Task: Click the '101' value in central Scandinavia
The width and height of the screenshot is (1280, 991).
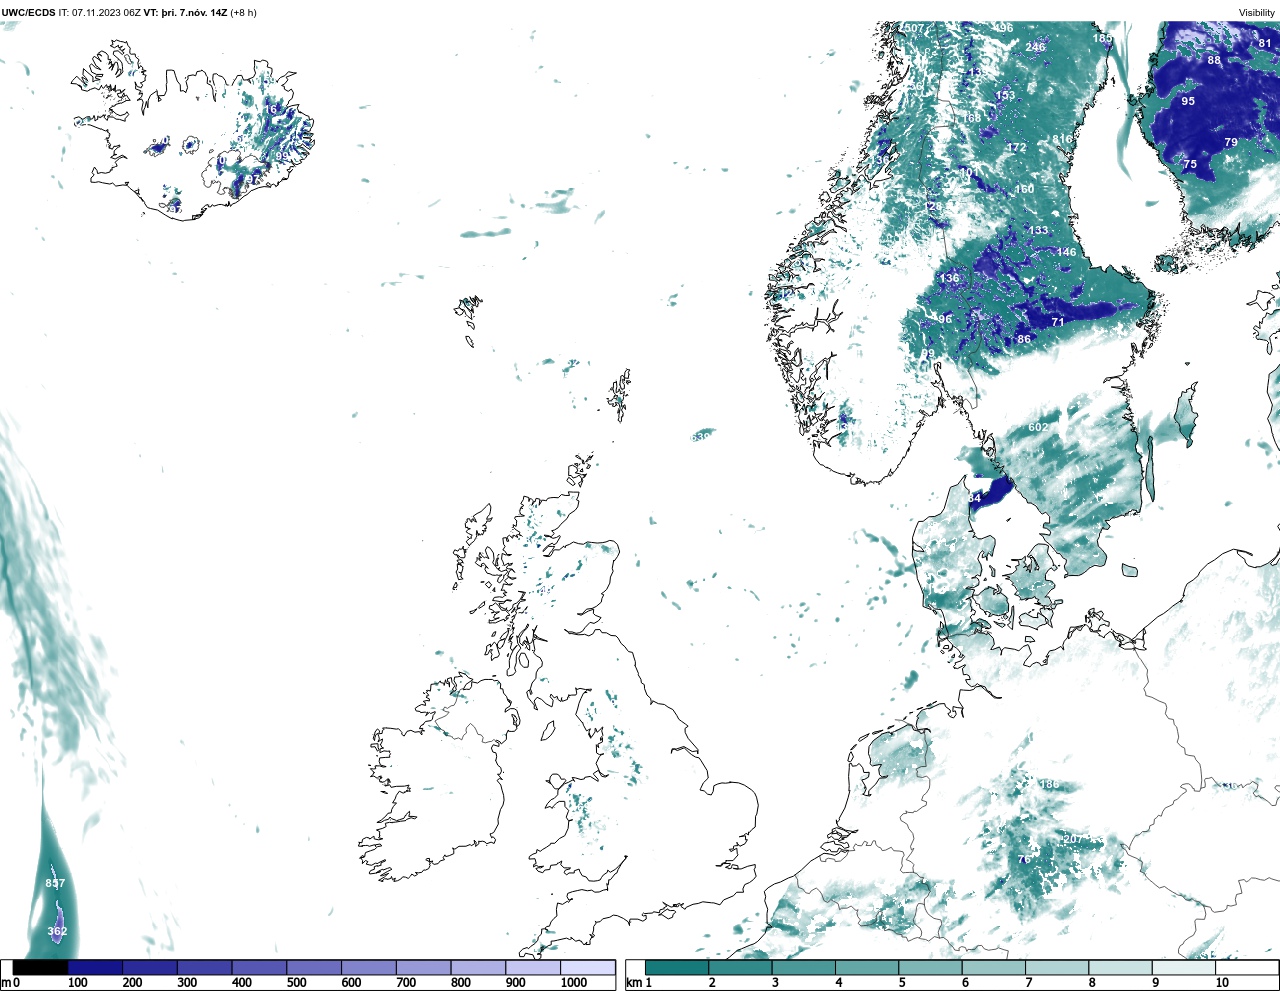Action: [969, 172]
